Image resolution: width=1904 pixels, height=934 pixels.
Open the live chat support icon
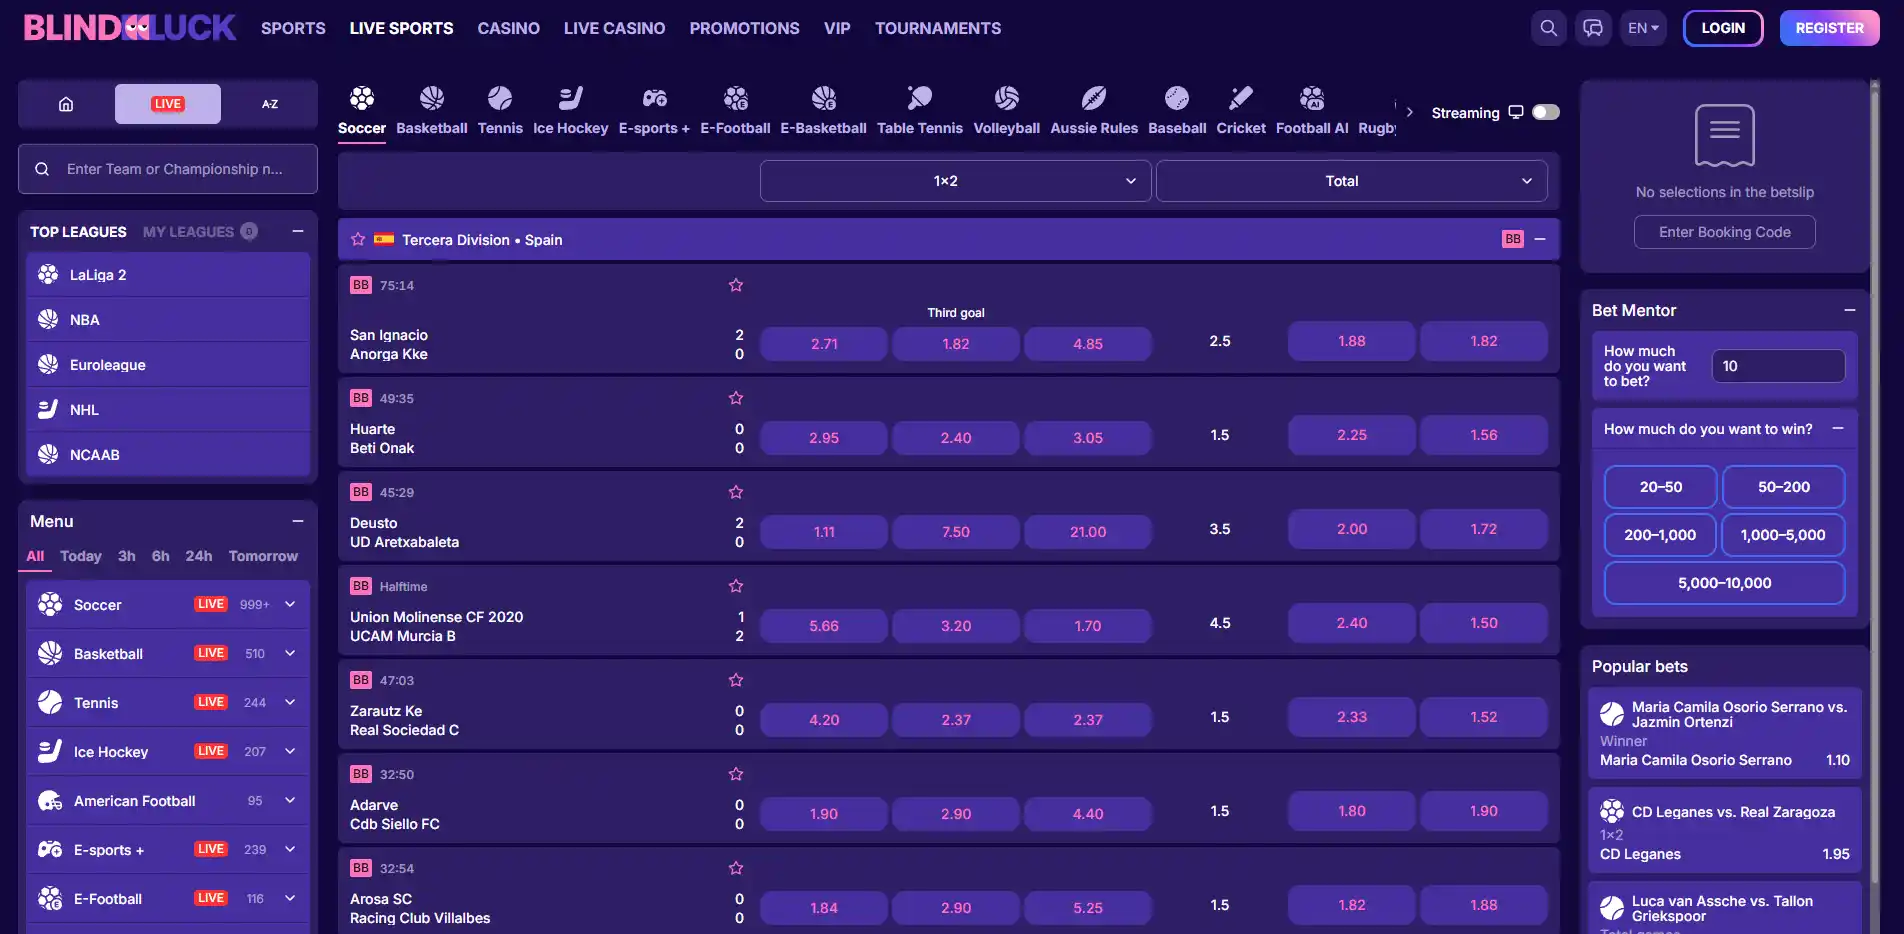coord(1593,28)
